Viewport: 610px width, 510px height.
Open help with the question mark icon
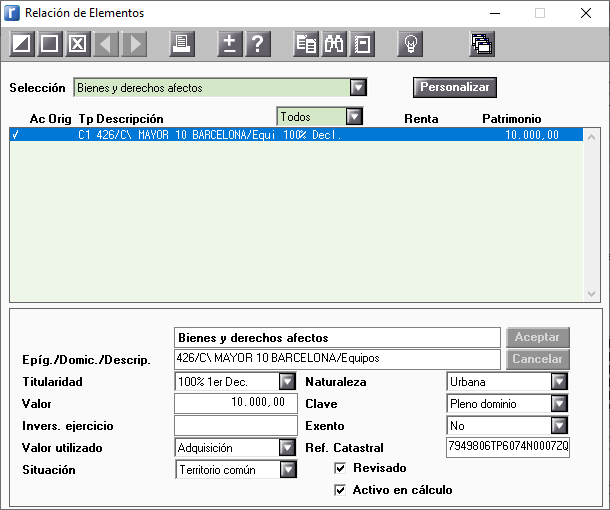tap(258, 44)
